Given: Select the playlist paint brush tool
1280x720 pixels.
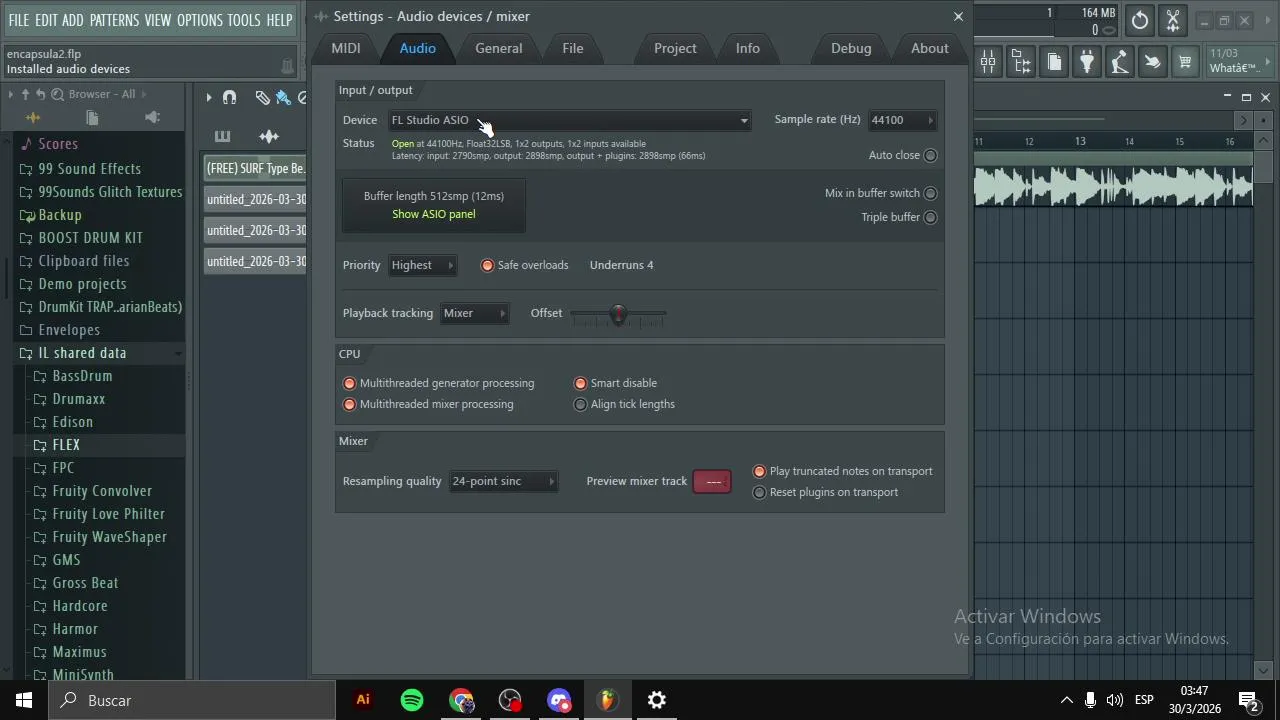Looking at the screenshot, I should point(283,97).
